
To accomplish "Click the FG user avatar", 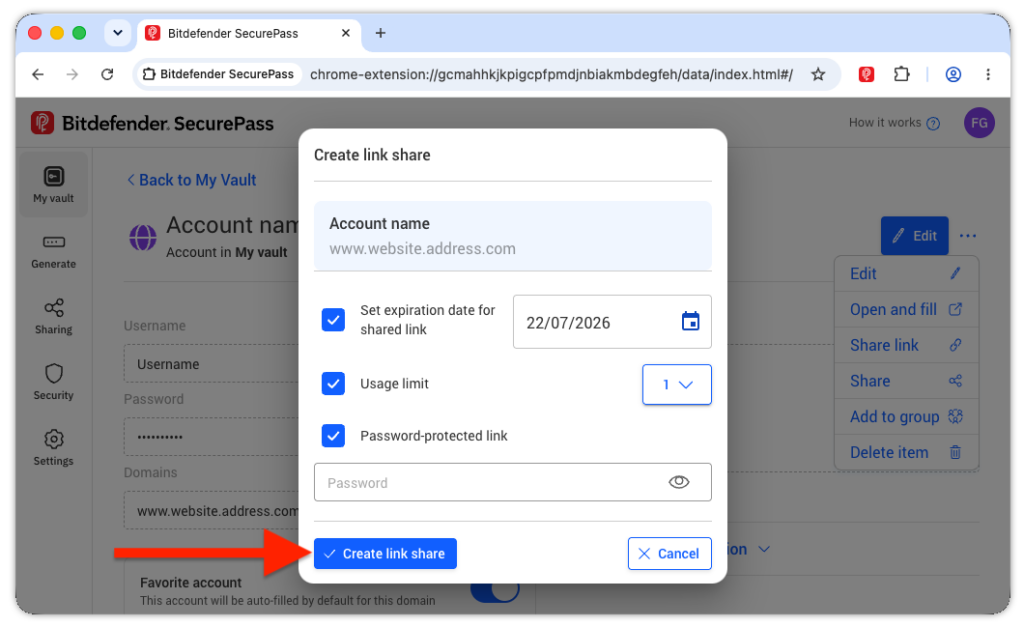I will pos(979,123).
